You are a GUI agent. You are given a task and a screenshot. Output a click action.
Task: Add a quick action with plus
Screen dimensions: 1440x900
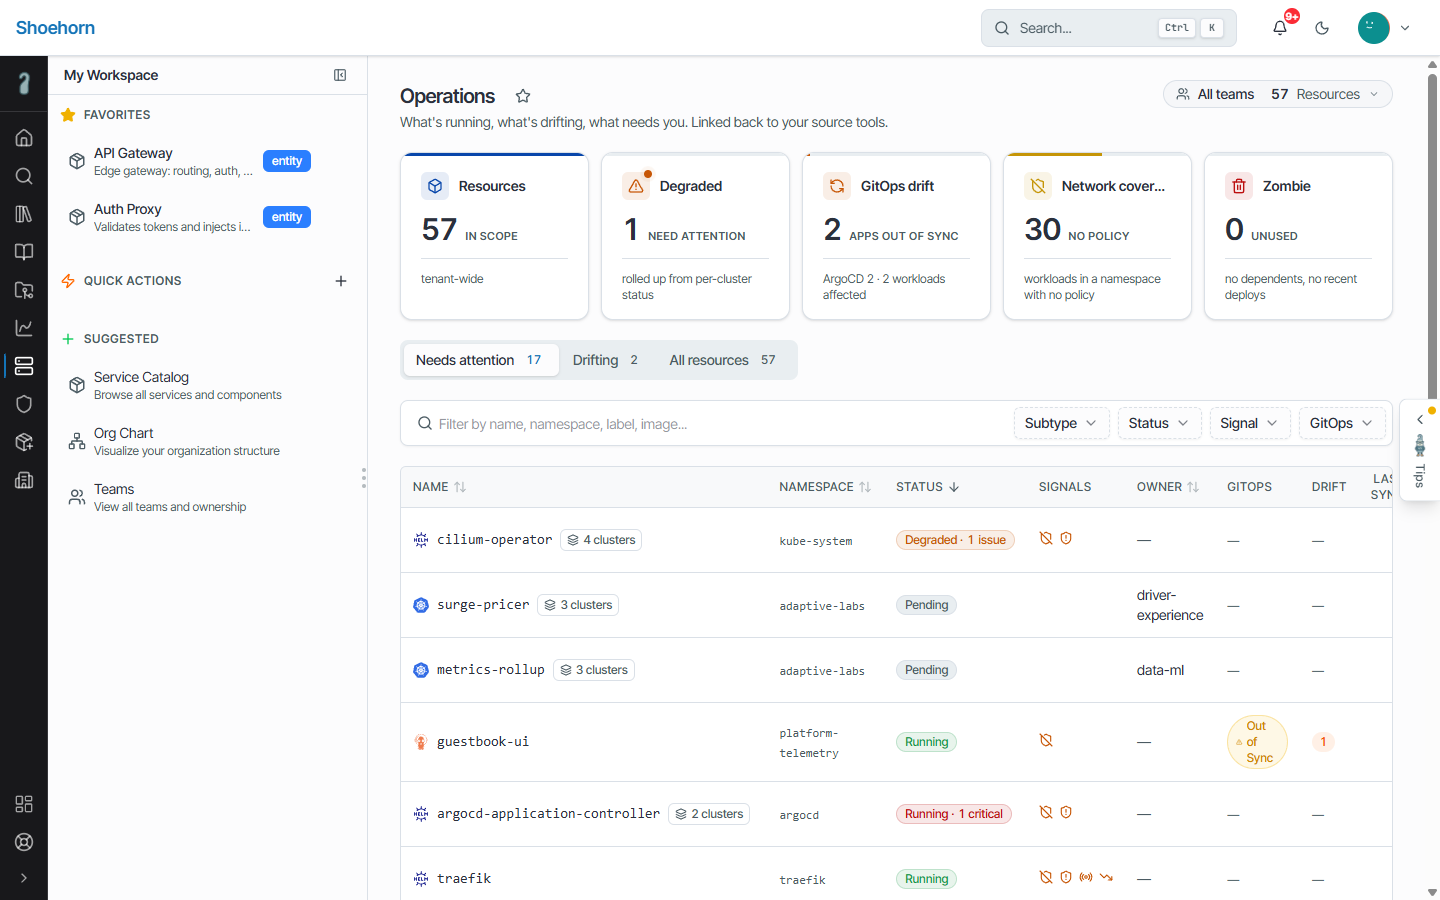click(341, 281)
